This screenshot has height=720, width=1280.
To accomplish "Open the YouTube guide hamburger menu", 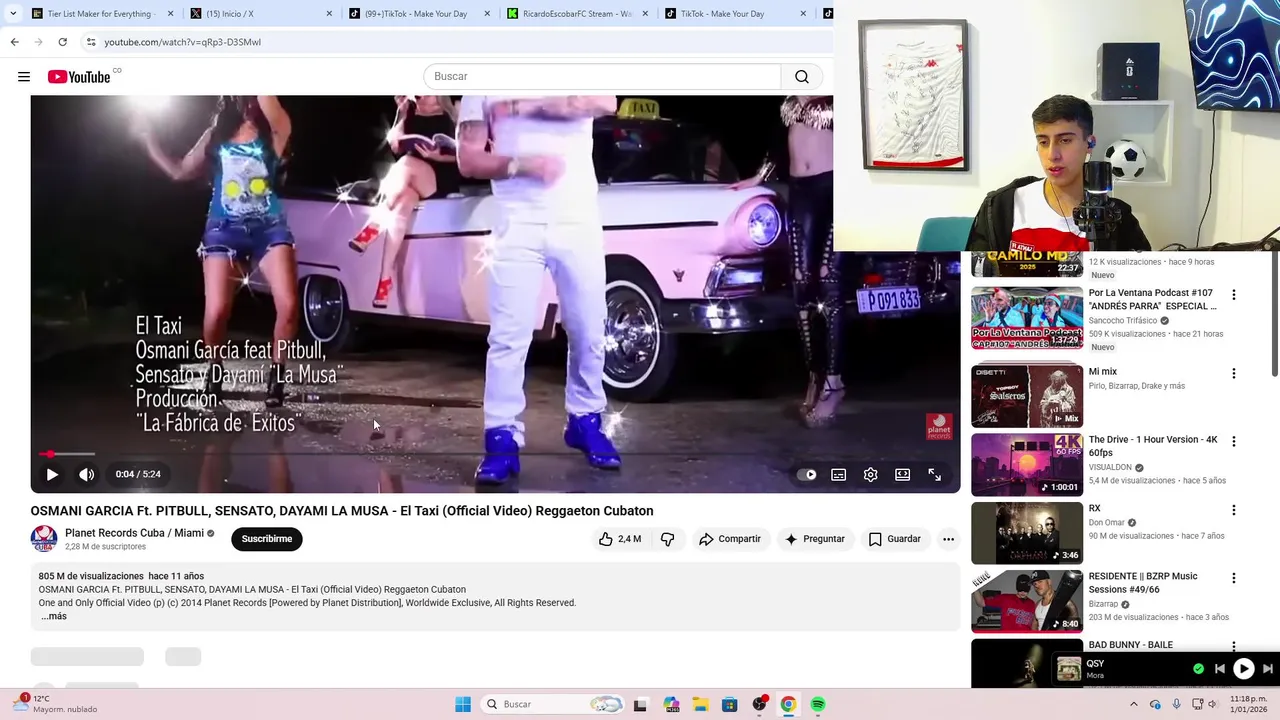I will coord(24,77).
